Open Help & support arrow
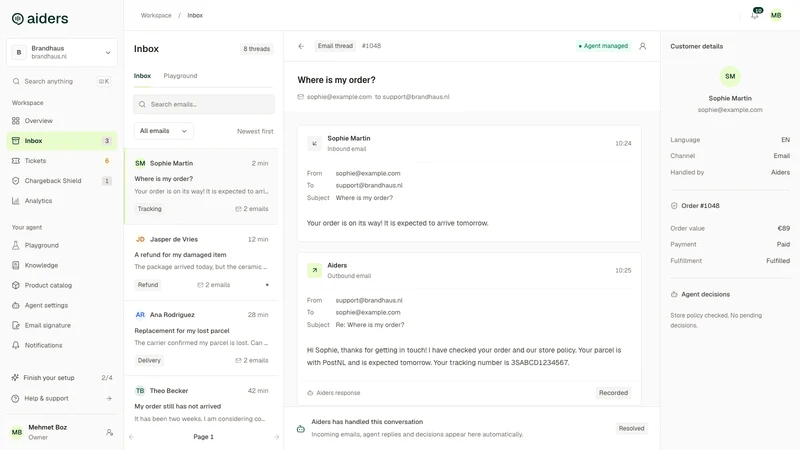Viewport: 800px width, 450px height. click(109, 398)
